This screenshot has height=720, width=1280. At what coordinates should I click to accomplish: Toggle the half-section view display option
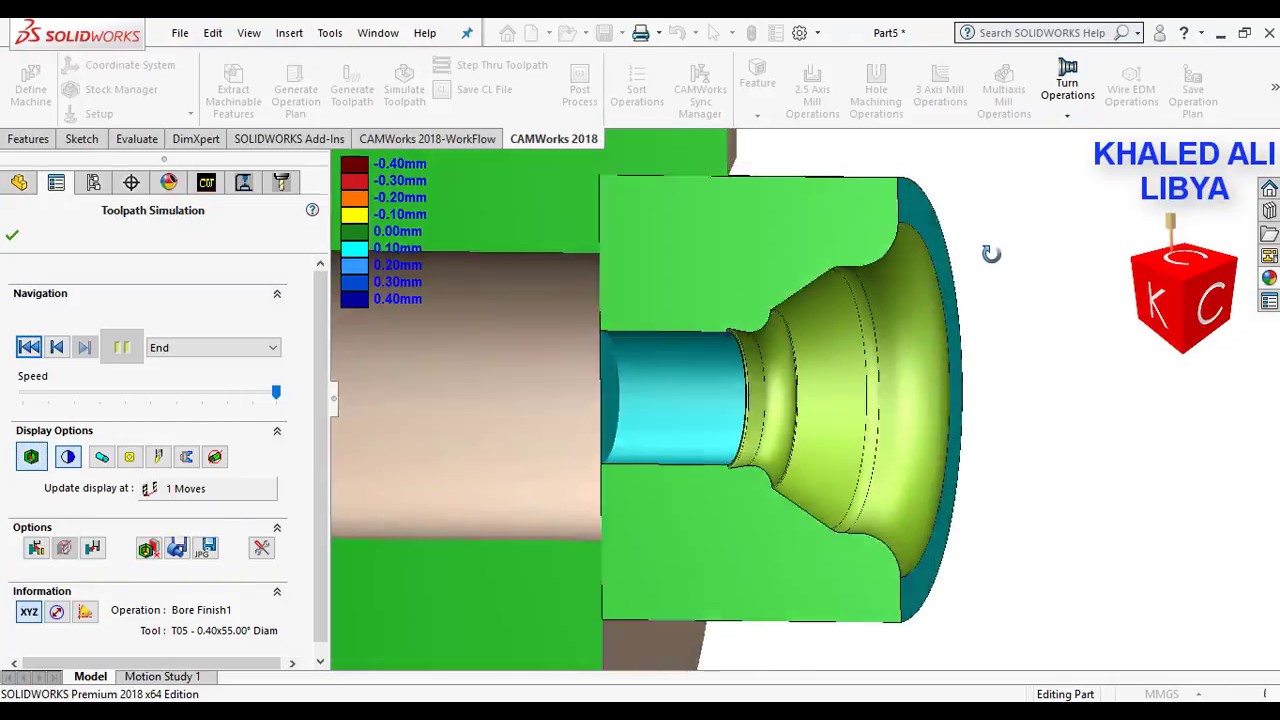[67, 457]
